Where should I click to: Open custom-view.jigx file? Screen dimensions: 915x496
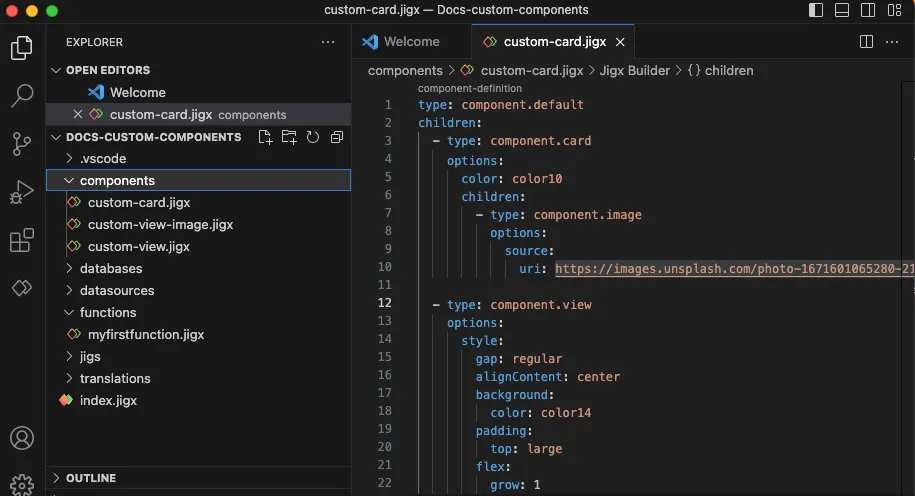198,246
